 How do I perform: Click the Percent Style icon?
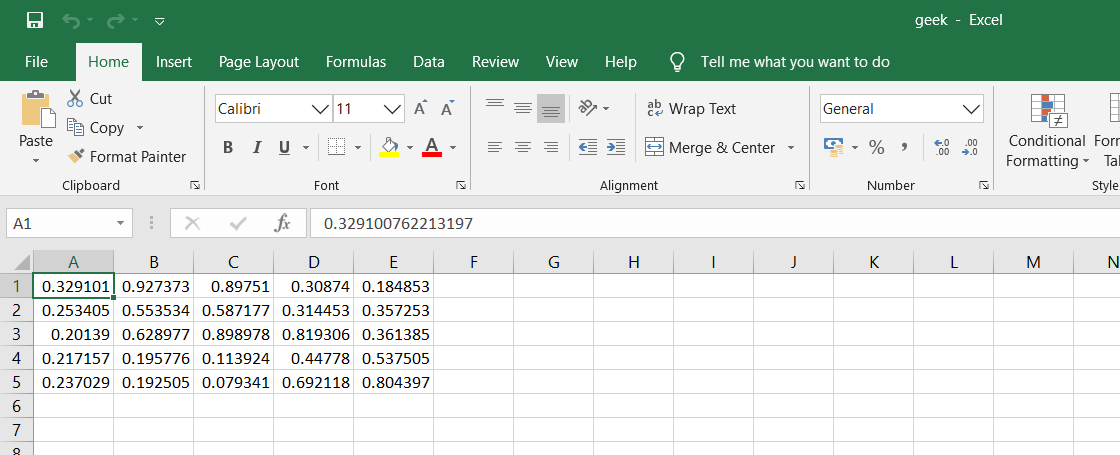point(877,148)
